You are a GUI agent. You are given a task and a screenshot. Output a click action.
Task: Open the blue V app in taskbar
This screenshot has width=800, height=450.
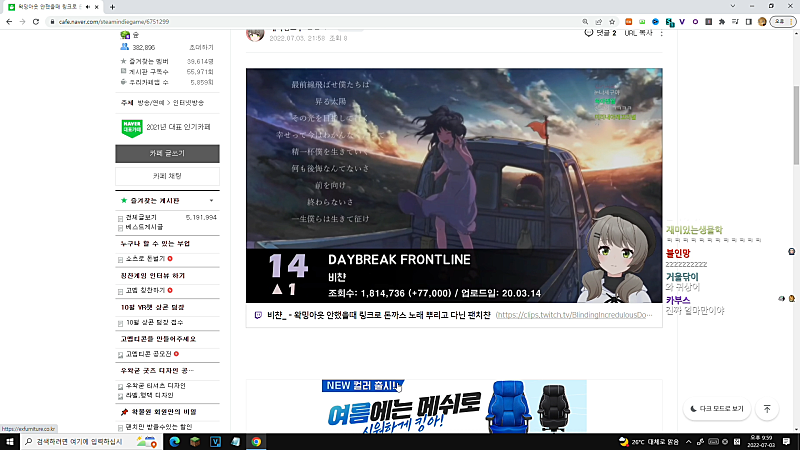tap(215, 441)
